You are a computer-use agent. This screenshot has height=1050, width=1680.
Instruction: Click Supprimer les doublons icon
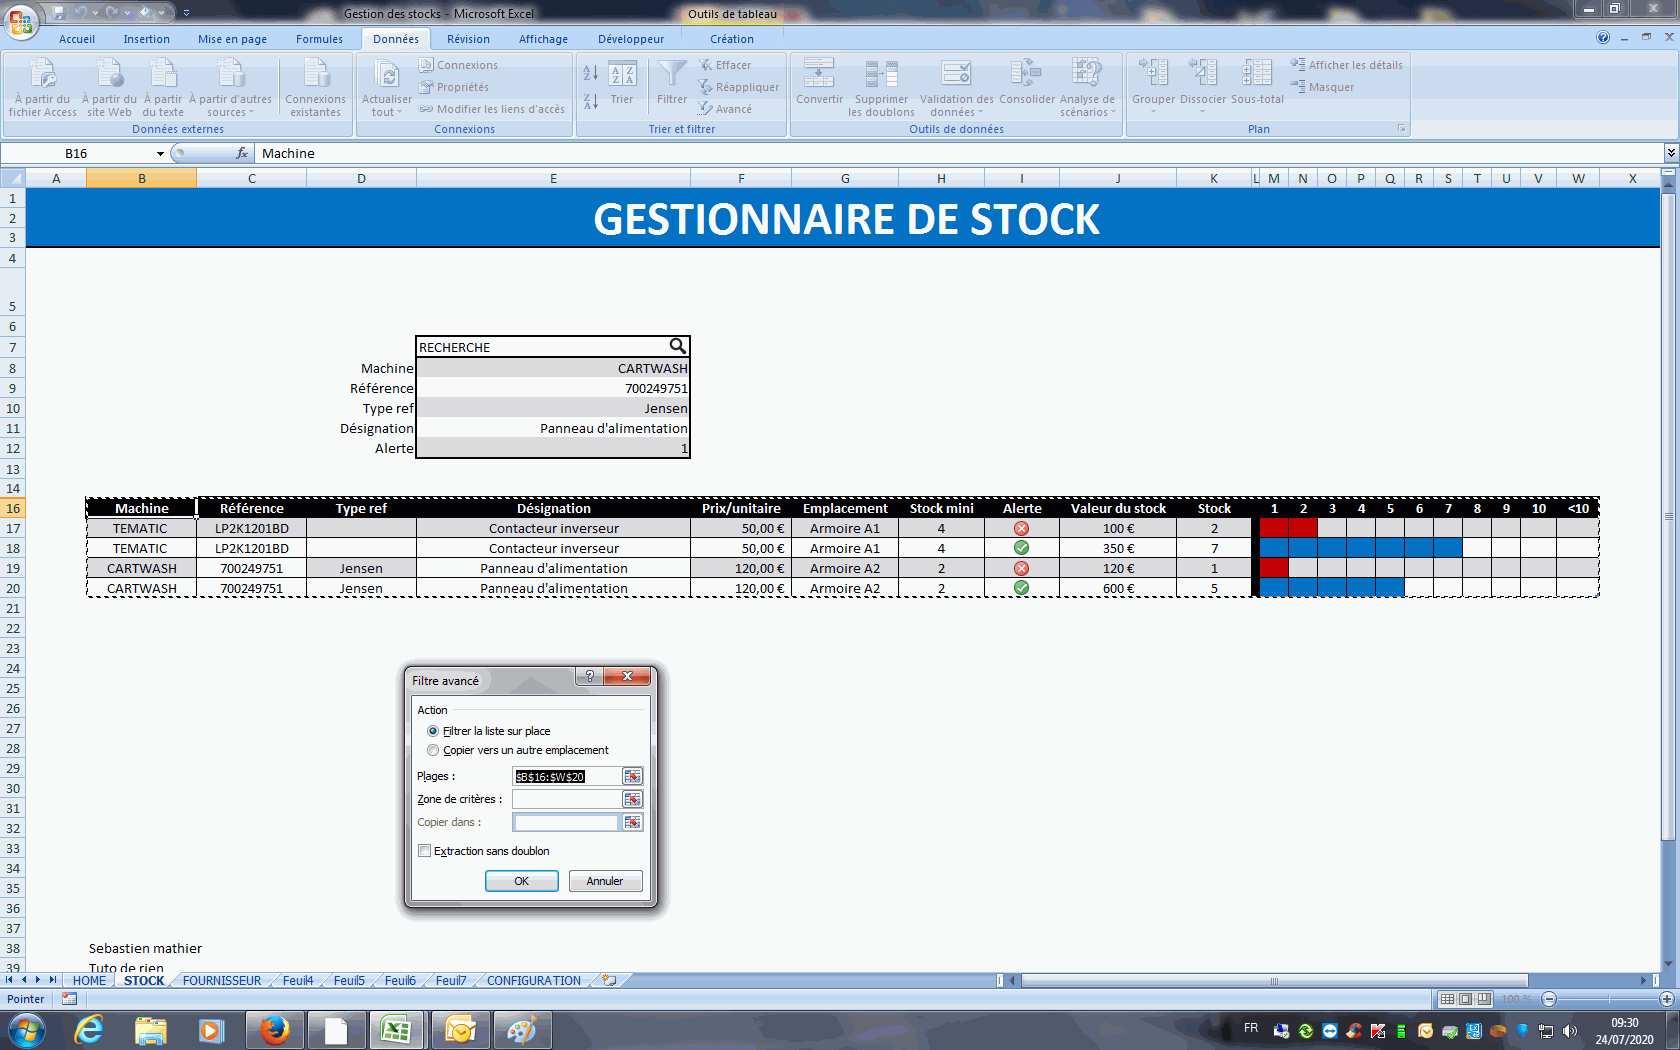pyautogui.click(x=881, y=74)
